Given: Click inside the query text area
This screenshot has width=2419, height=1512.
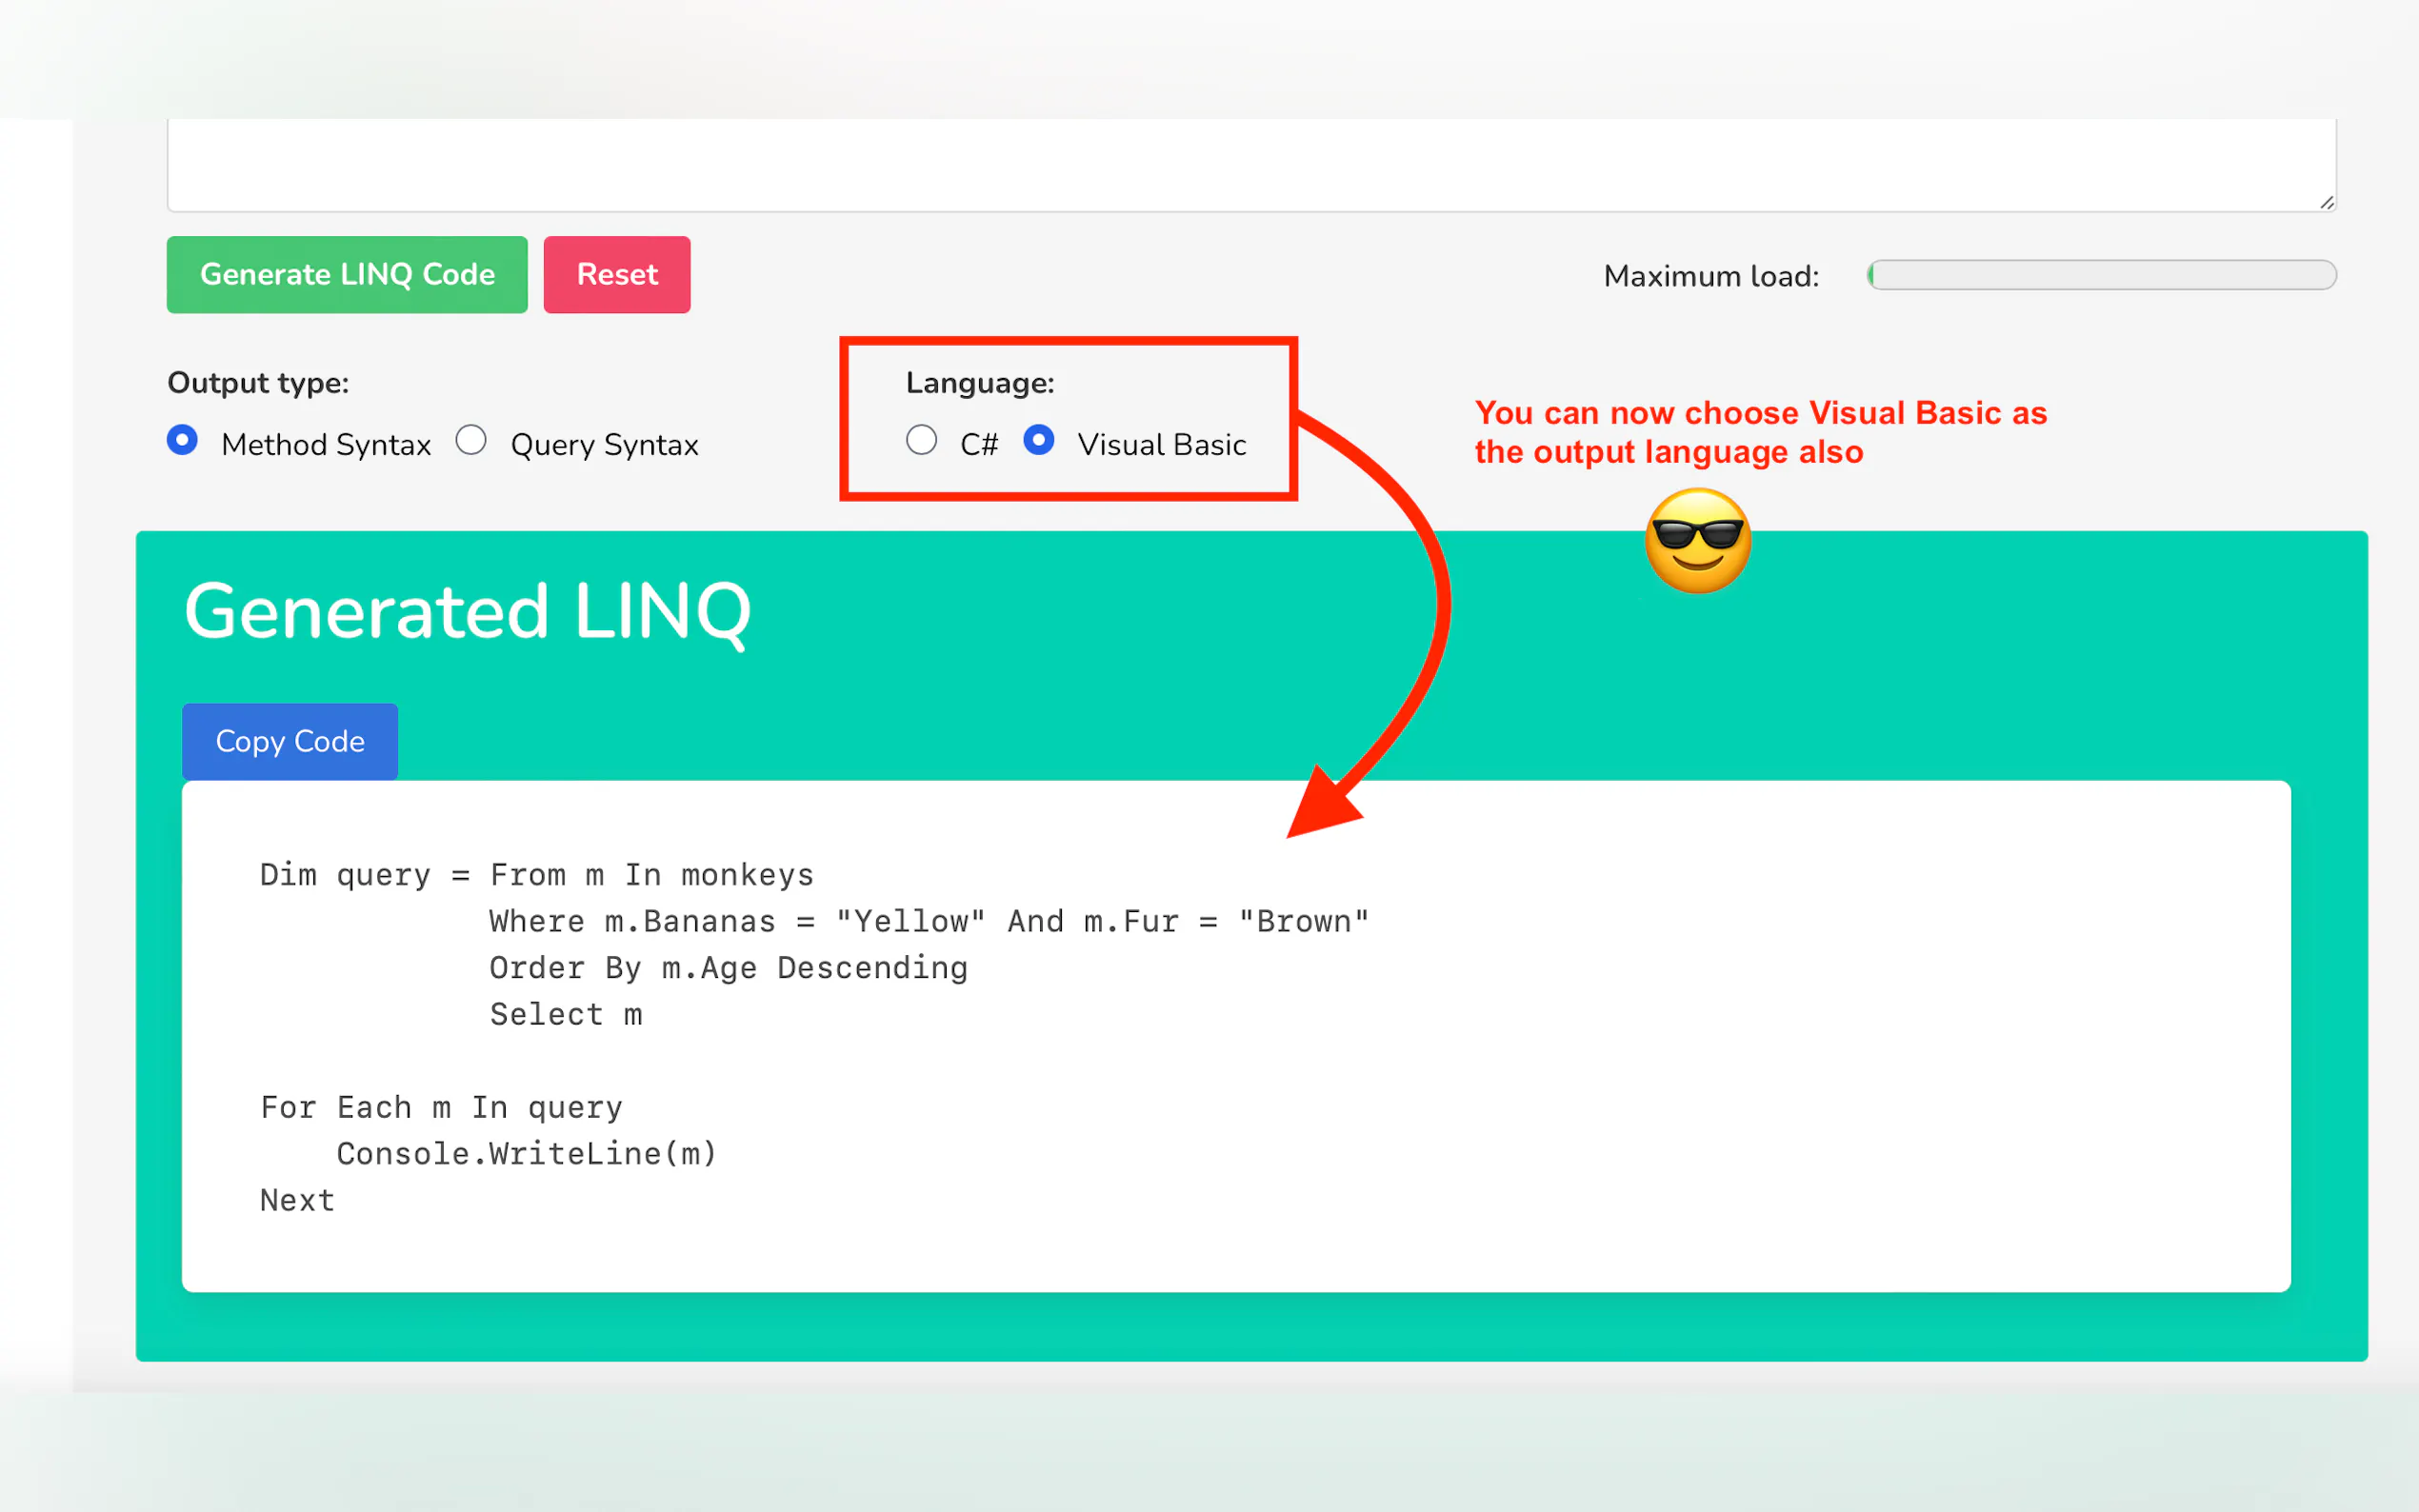Looking at the screenshot, I should click(1250, 165).
